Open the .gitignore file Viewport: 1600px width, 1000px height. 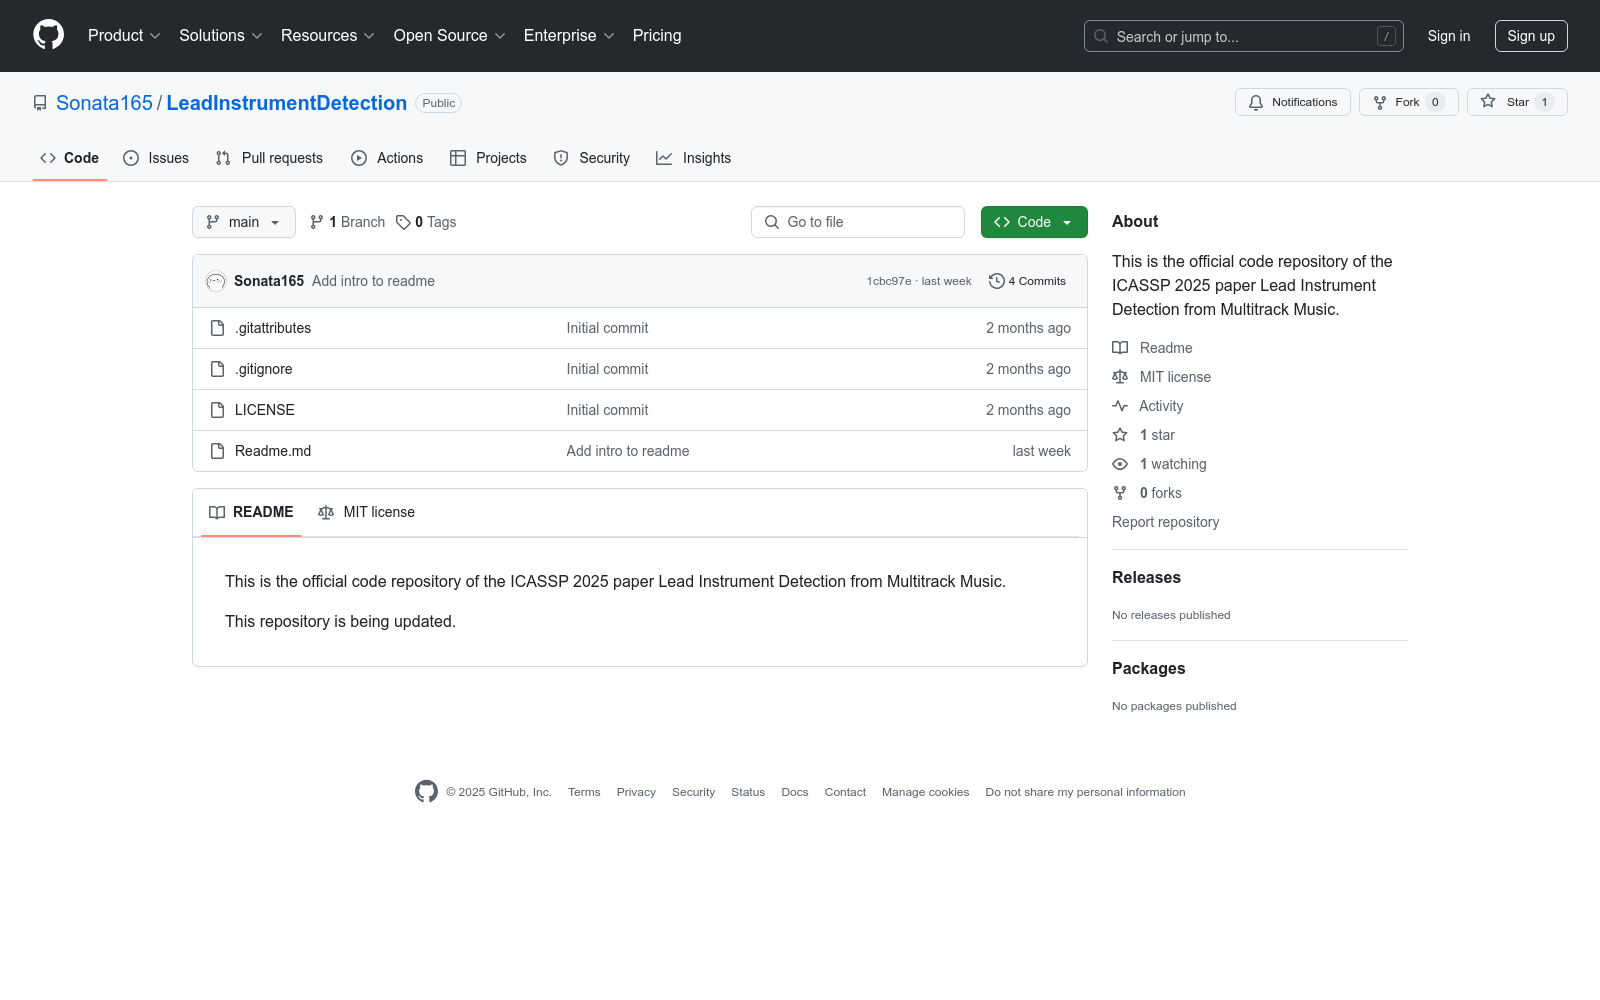point(264,369)
